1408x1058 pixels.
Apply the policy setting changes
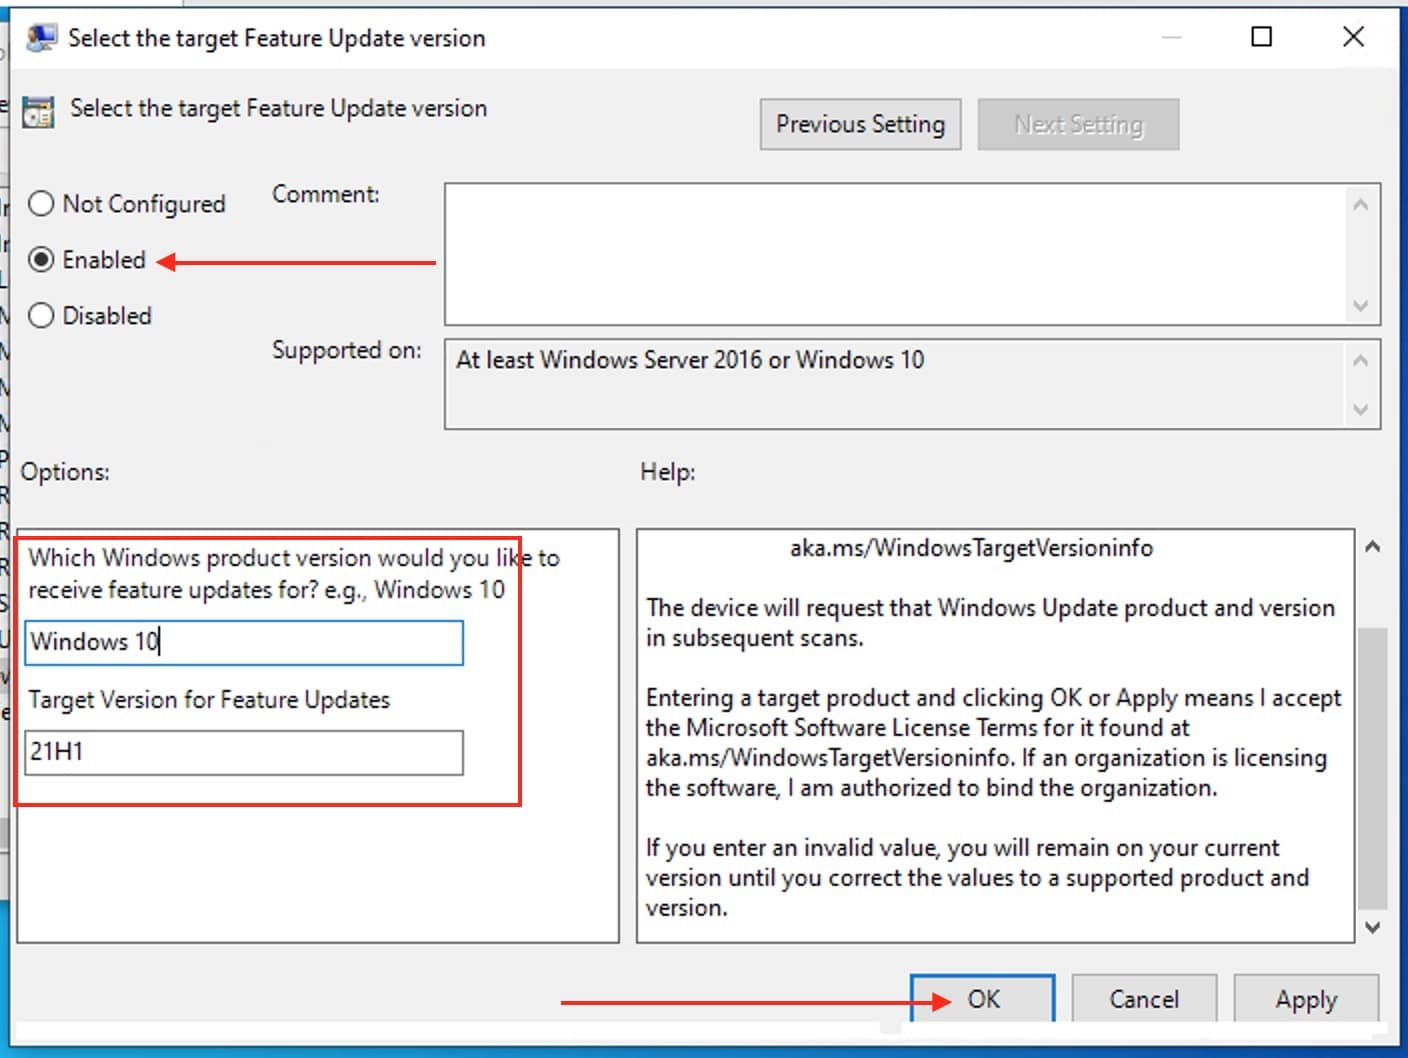(1306, 999)
